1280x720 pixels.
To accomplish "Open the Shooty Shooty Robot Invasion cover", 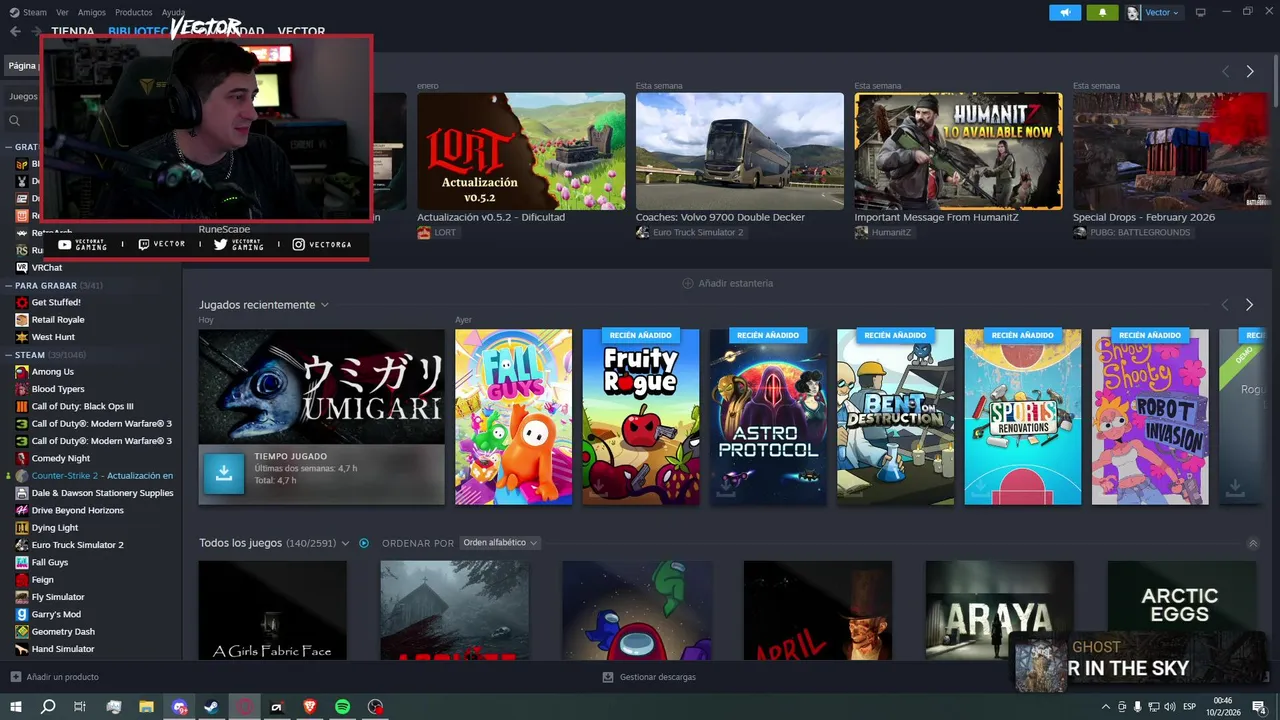I will pyautogui.click(x=1150, y=417).
